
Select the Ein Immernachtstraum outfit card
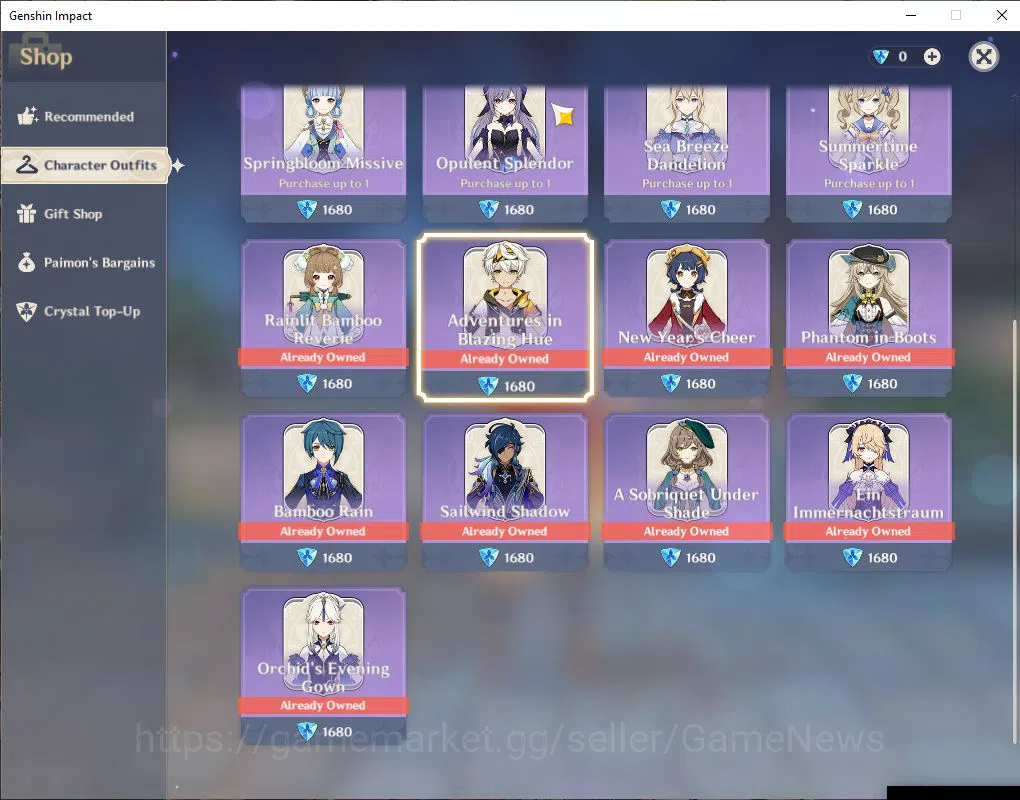868,492
